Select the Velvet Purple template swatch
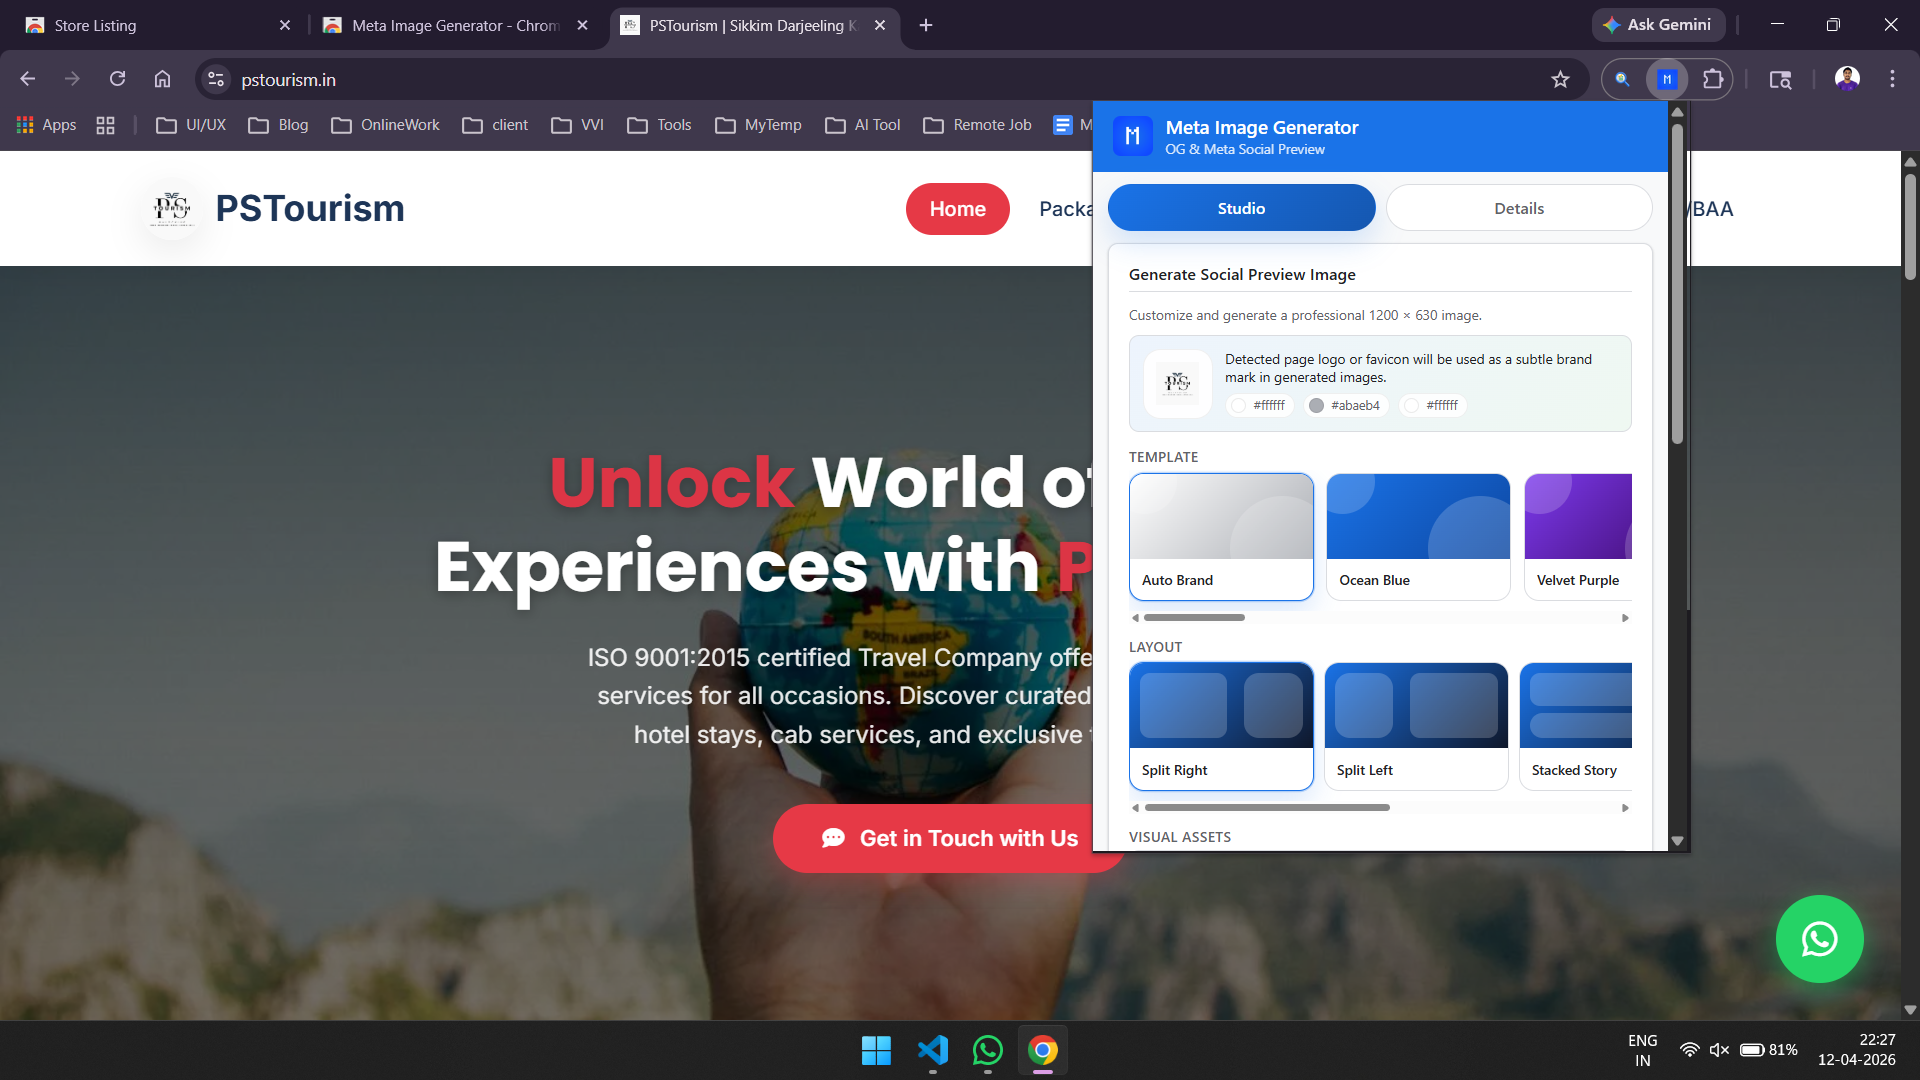Image resolution: width=1920 pixels, height=1080 pixels. [1578, 536]
